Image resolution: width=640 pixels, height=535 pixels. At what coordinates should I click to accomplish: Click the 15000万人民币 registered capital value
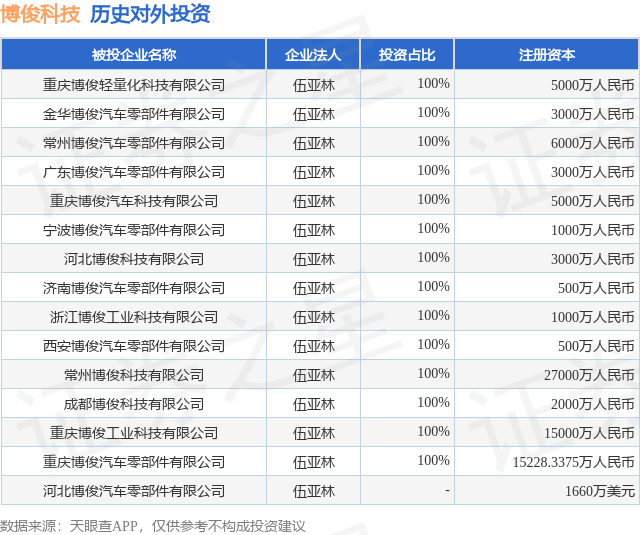(x=589, y=433)
